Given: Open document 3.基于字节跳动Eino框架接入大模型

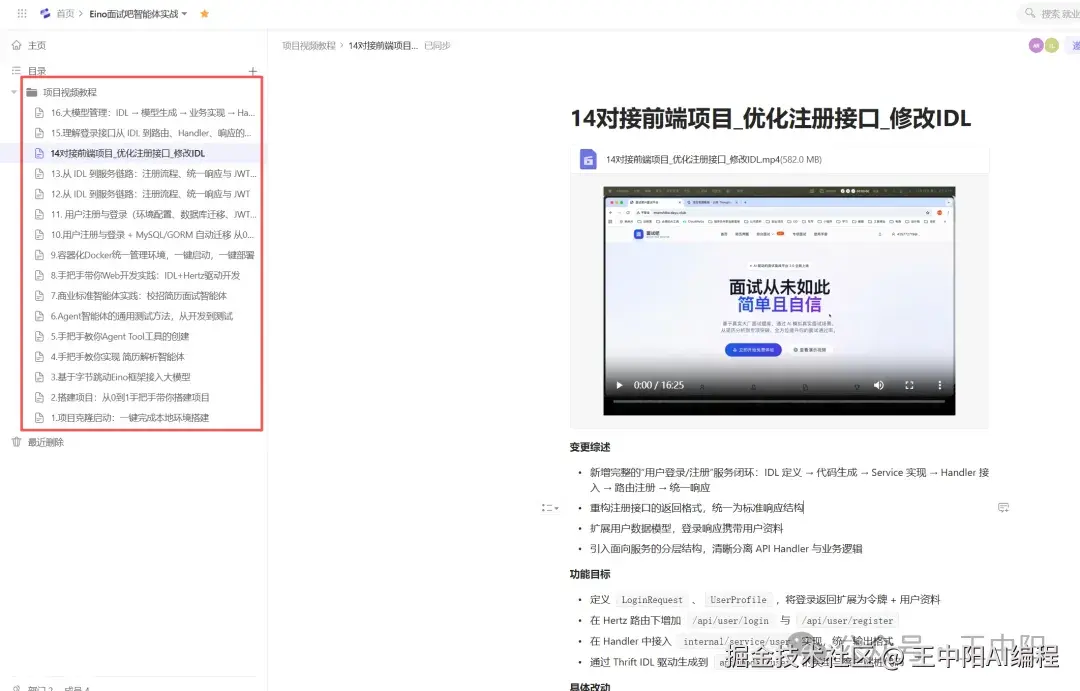Looking at the screenshot, I should 121,377.
